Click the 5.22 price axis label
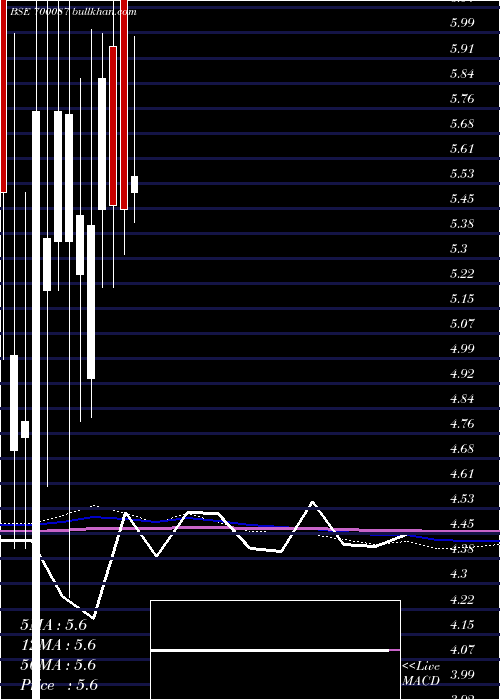 tap(462, 273)
